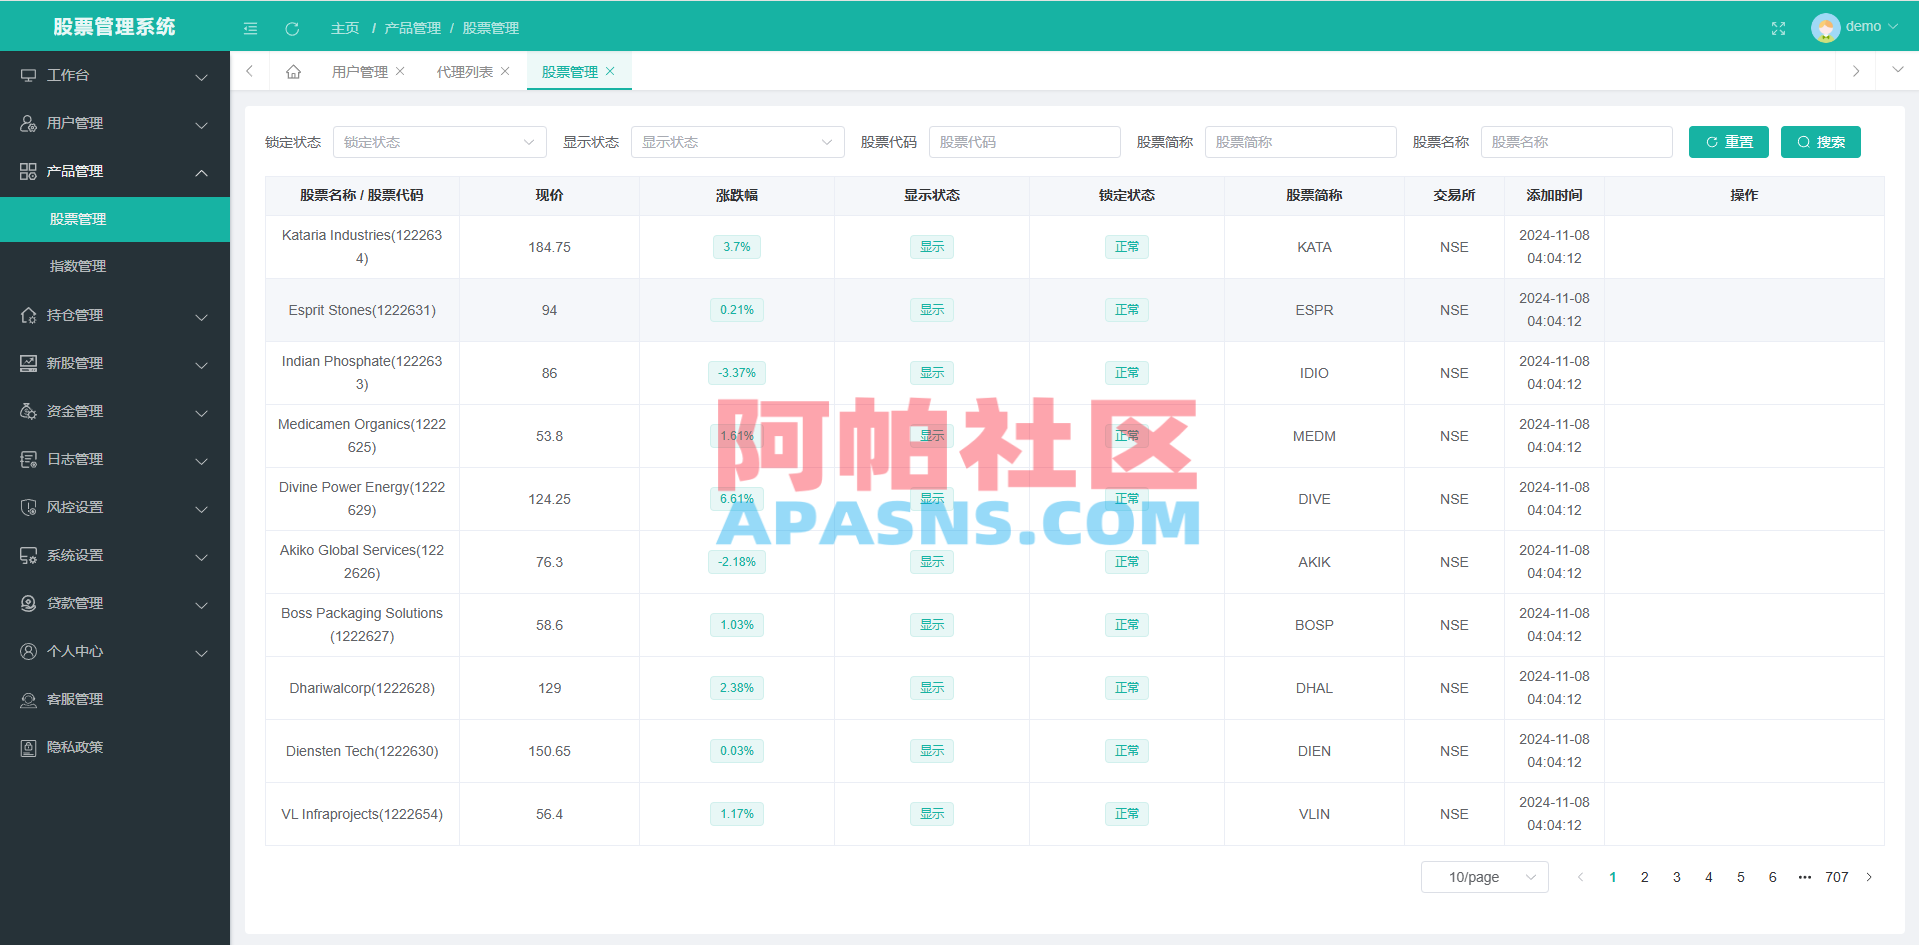Go to page 707 in pagination
1919x945 pixels.
(1837, 877)
